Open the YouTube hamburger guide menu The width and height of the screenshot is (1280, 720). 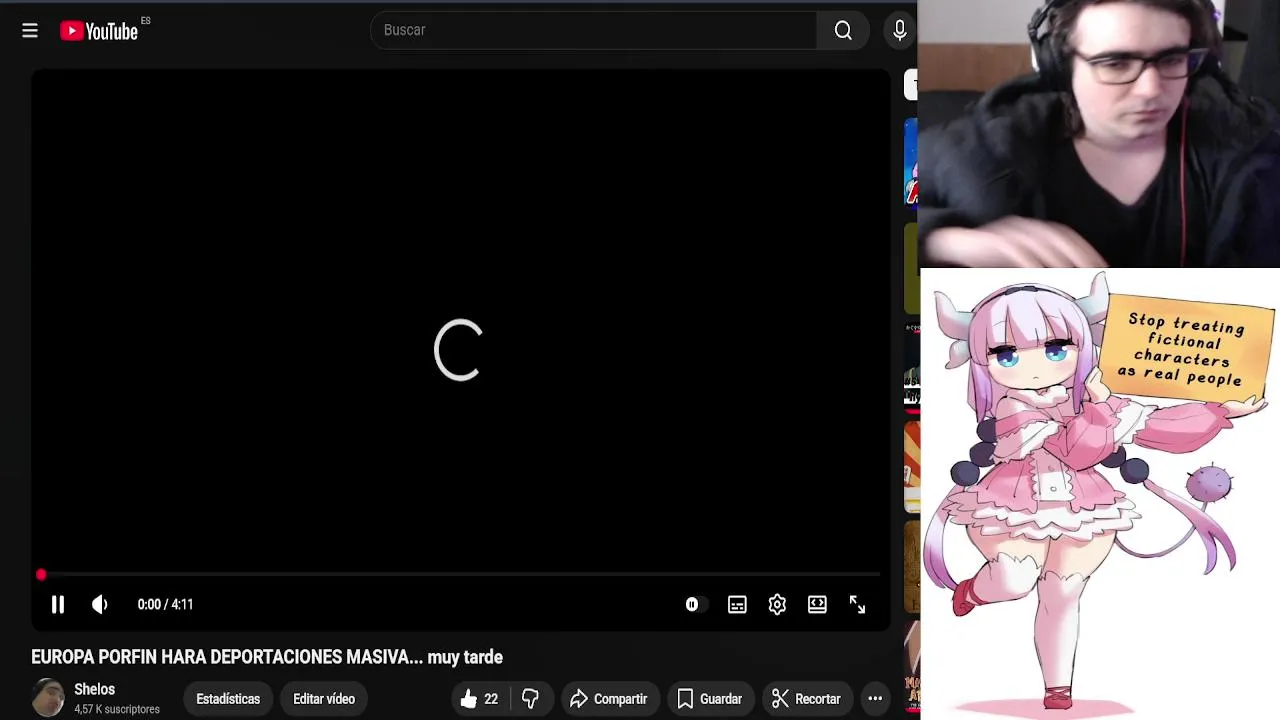[30, 31]
